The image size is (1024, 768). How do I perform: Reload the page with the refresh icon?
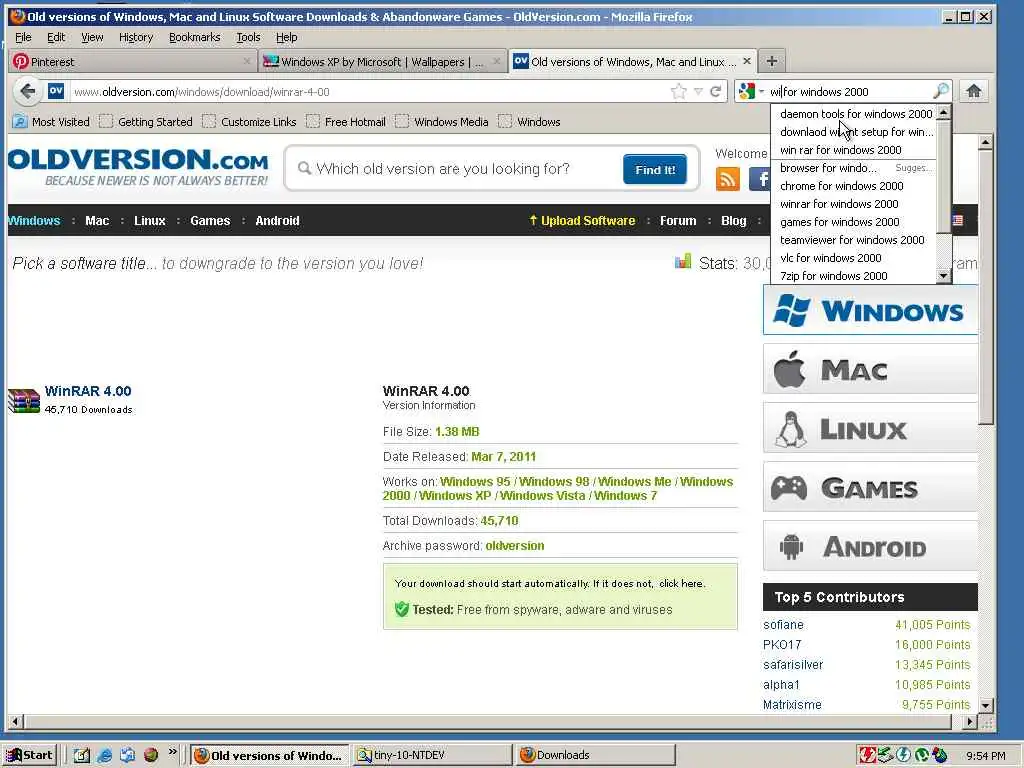pyautogui.click(x=716, y=91)
